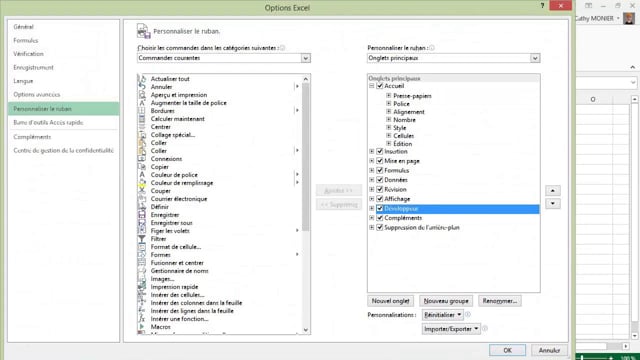Image resolution: width=640 pixels, height=360 pixels.
Task: Click the dialog help question mark
Action: (x=542, y=6)
